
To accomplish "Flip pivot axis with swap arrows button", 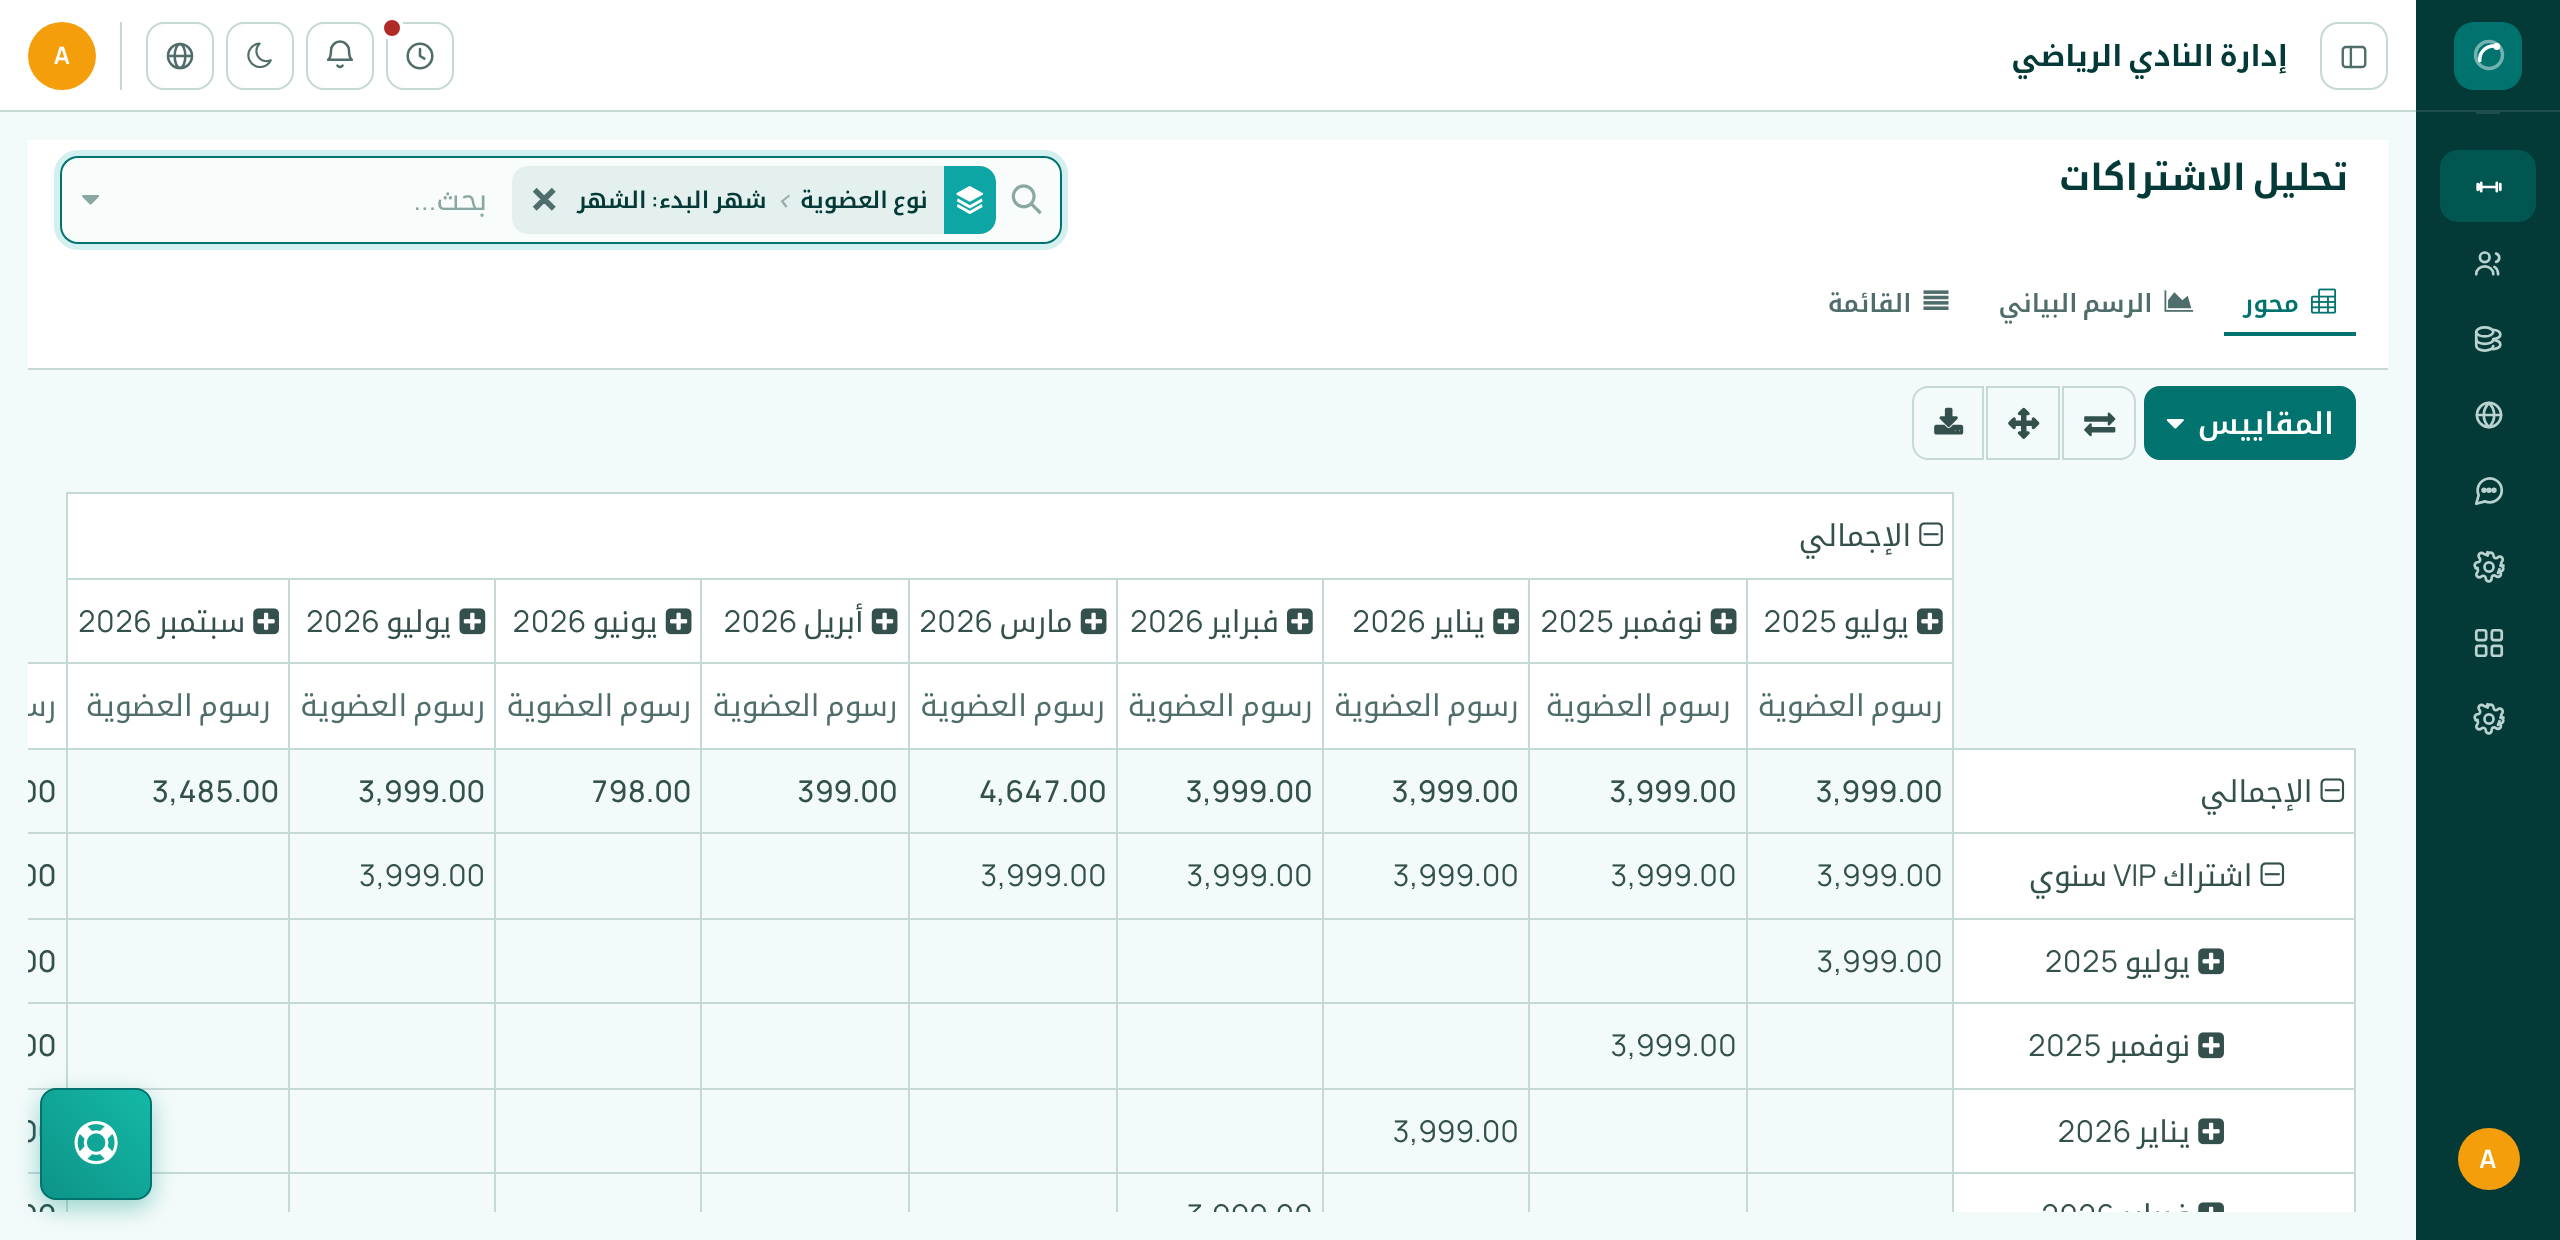I will coord(2099,423).
